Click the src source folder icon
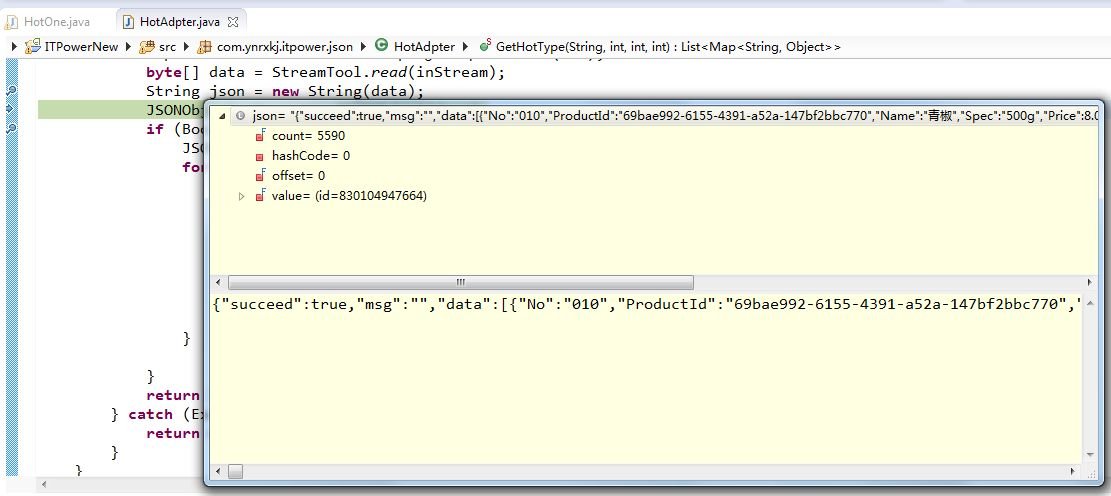The width and height of the screenshot is (1111, 496). (x=147, y=47)
